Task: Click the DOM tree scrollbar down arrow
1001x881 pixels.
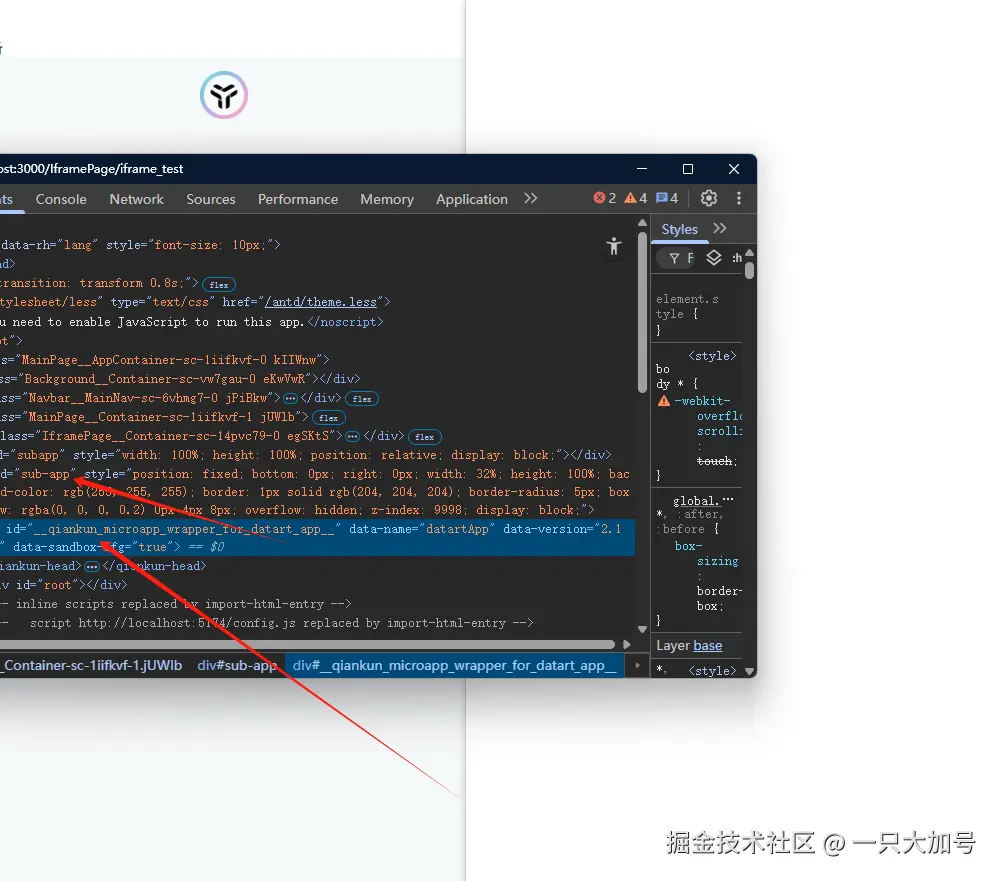Action: 642,629
